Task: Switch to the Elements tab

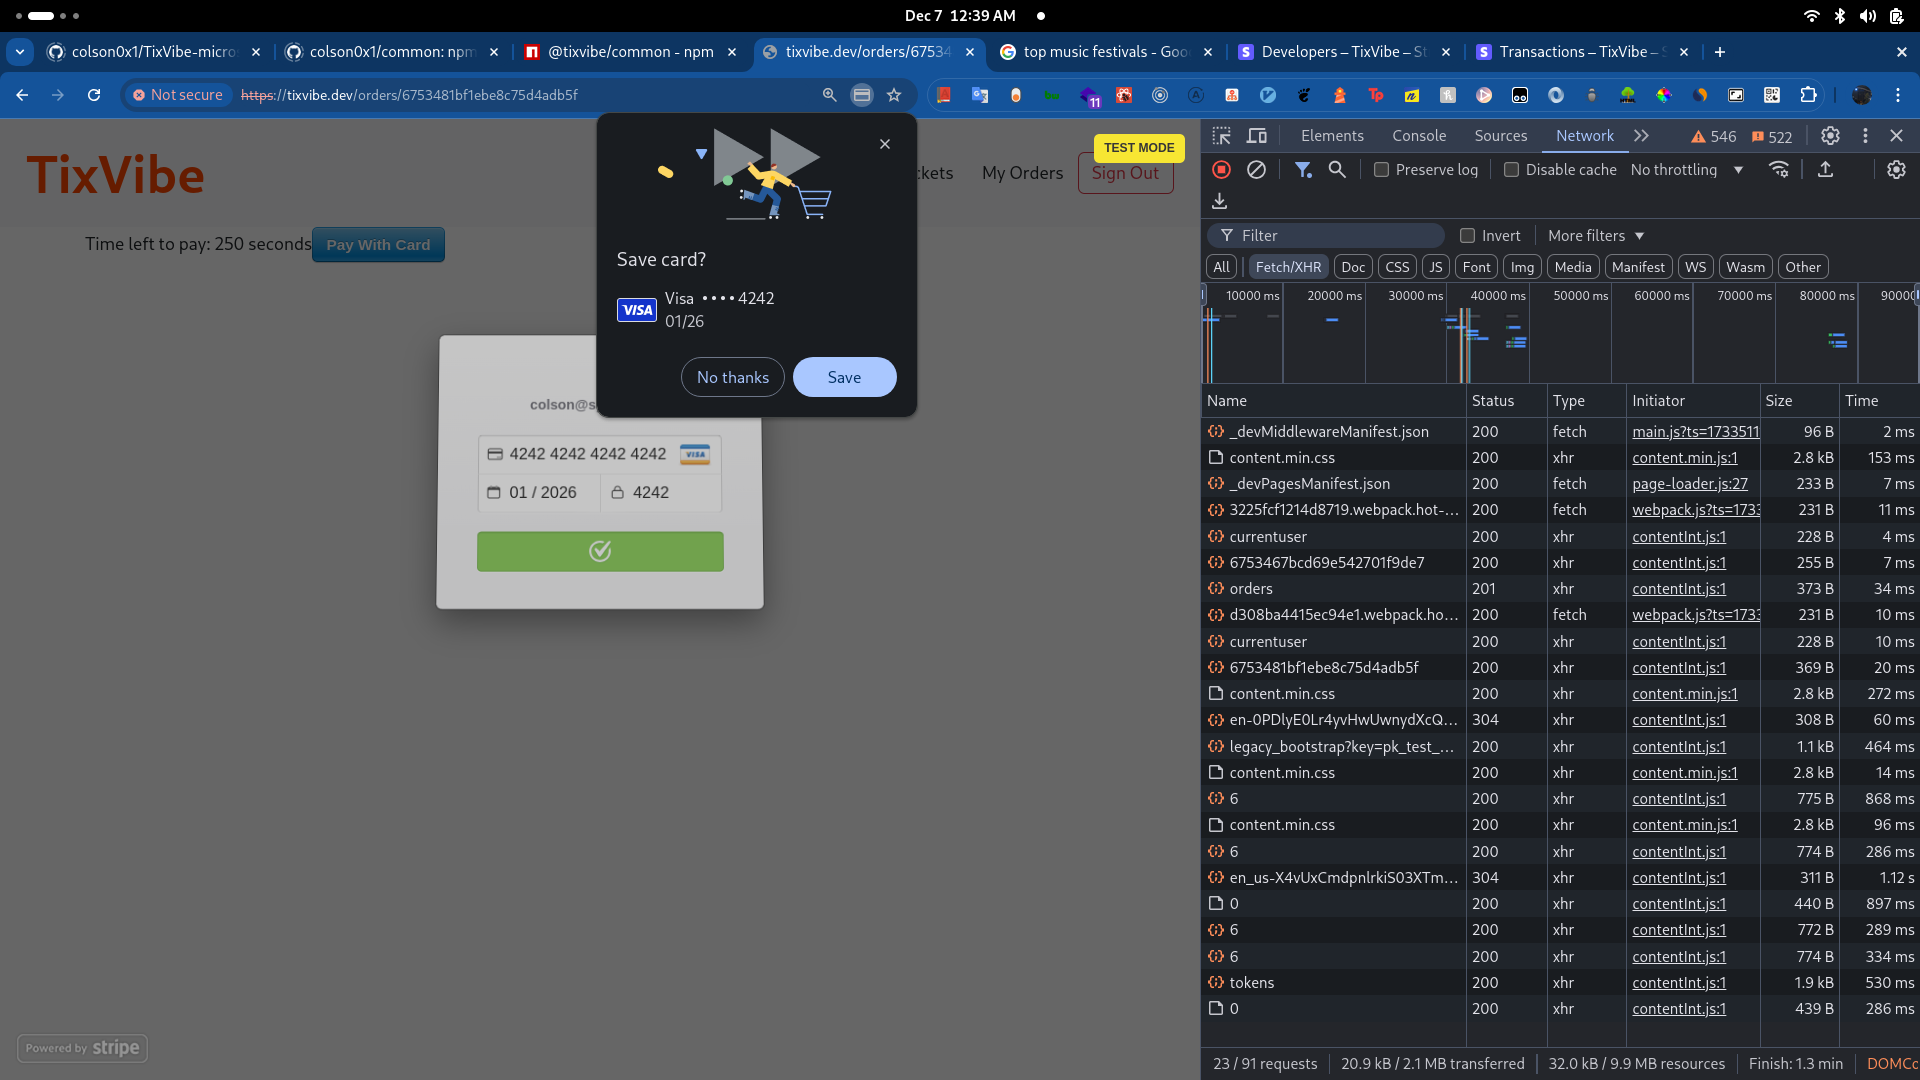Action: [1332, 136]
